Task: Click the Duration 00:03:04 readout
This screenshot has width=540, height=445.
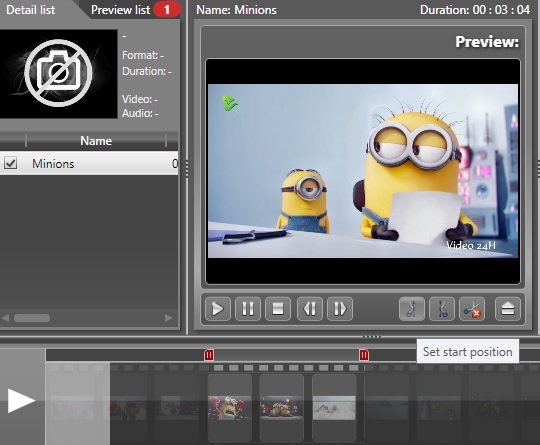Action: click(x=475, y=10)
